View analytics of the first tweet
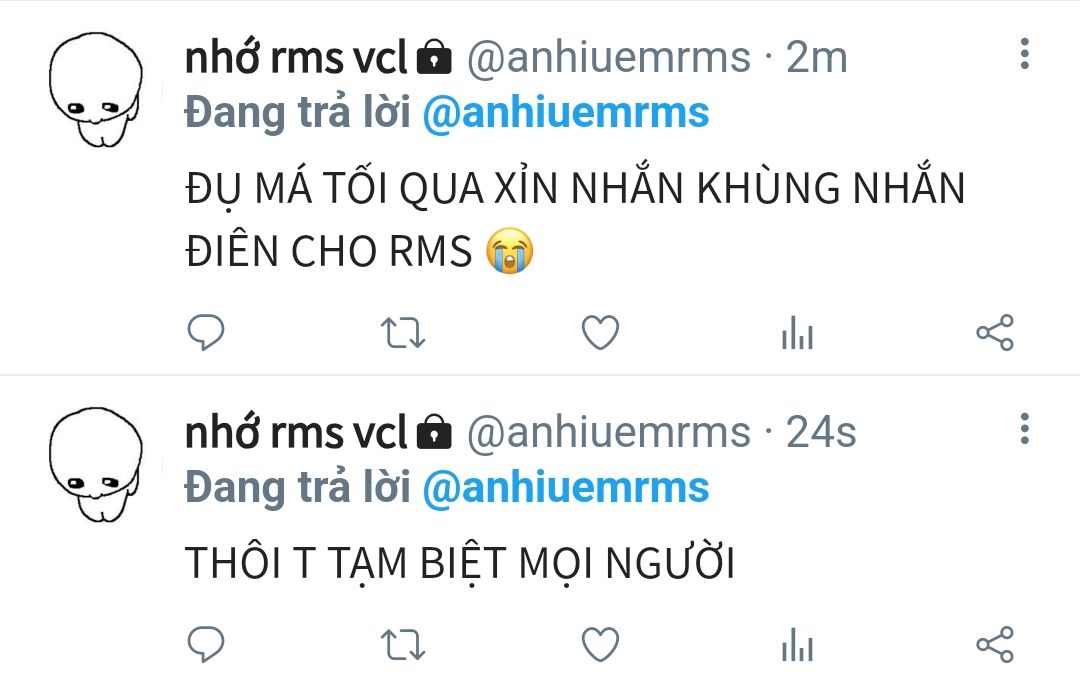Viewport: 1080px width, 682px height. pyautogui.click(x=798, y=333)
